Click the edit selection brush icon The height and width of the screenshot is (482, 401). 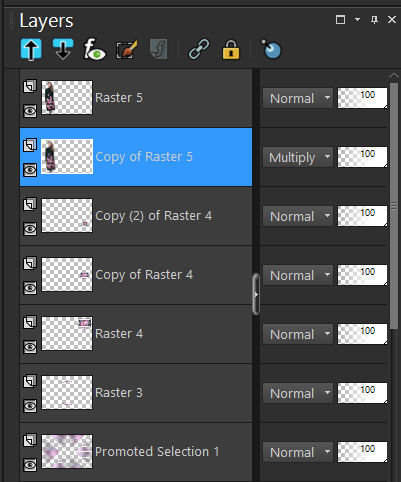coord(126,50)
